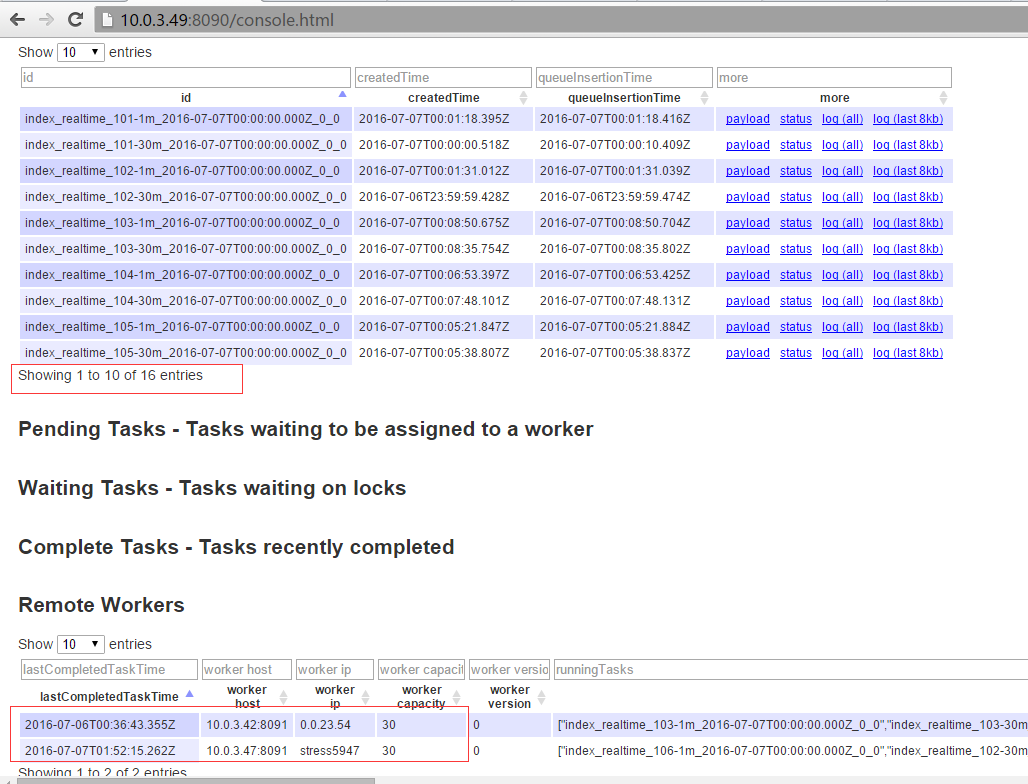View log (all) for index_realtime_103-1m
Viewport: 1028px width, 784px height.
click(842, 223)
